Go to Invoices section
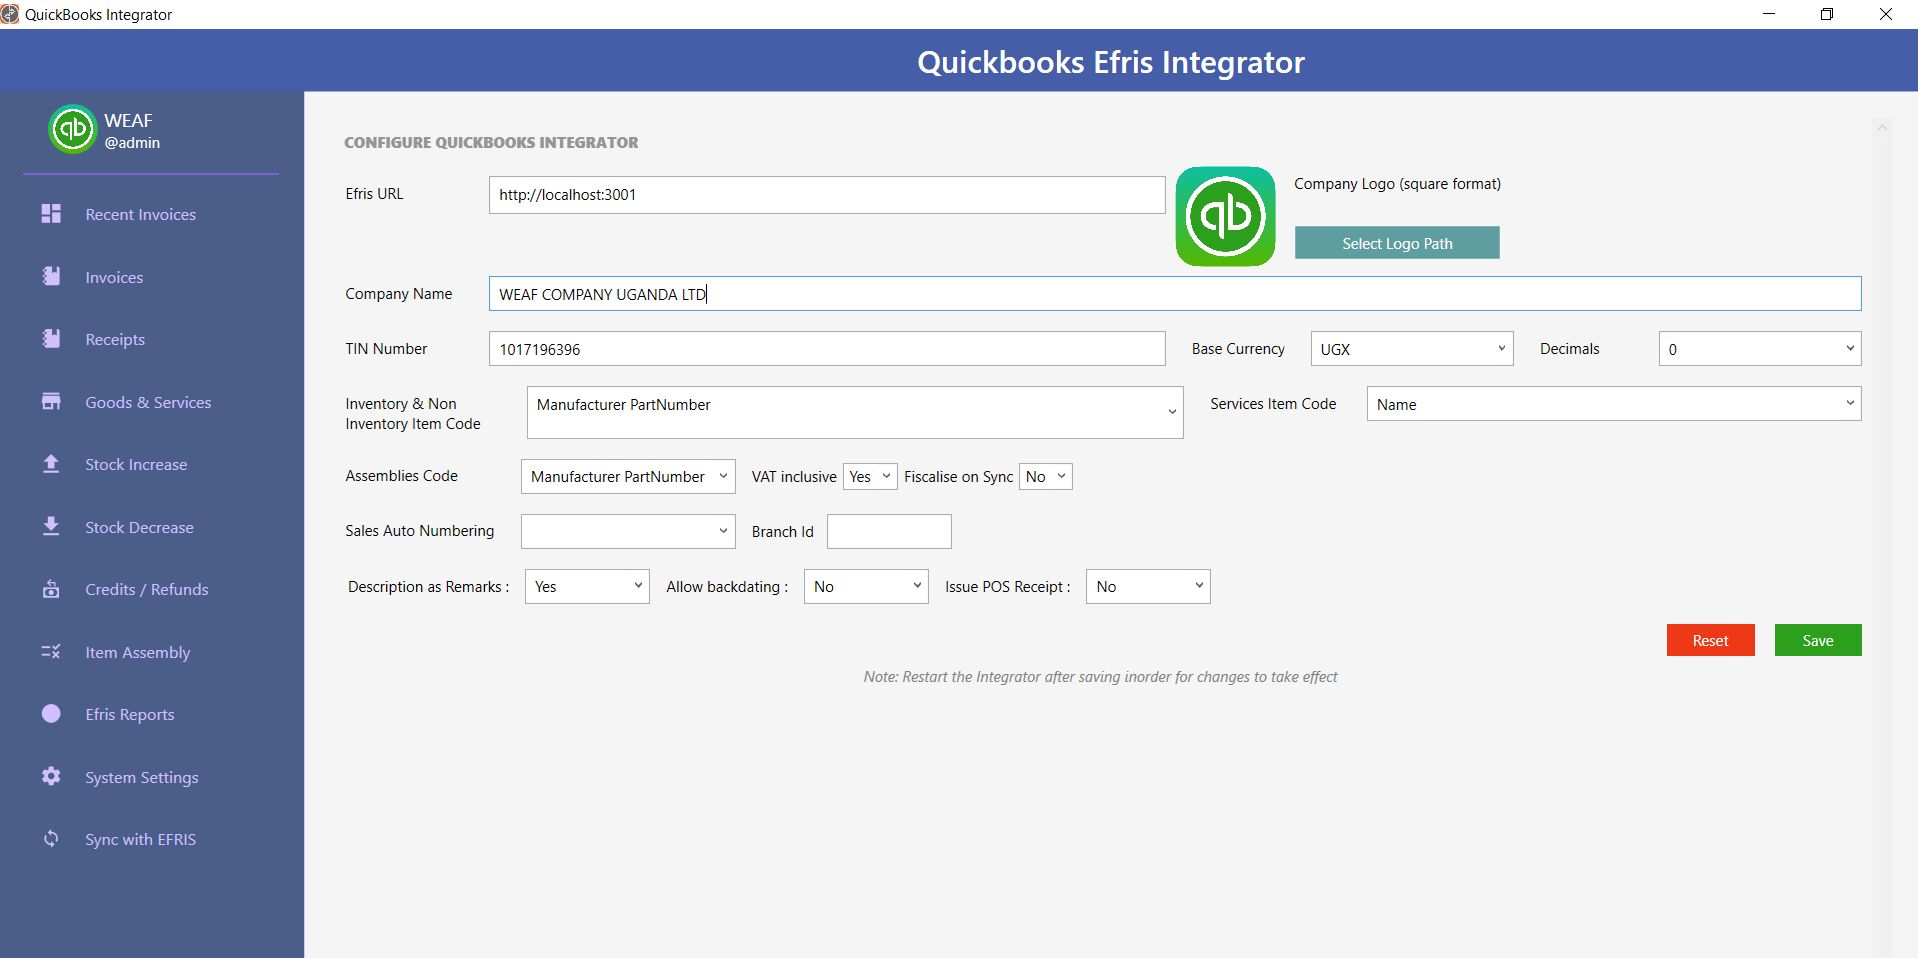1918x958 pixels. click(114, 277)
